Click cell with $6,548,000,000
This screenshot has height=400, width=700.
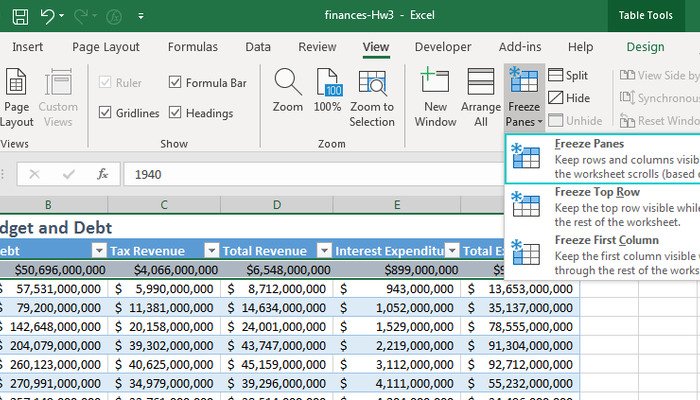pyautogui.click(x=277, y=270)
